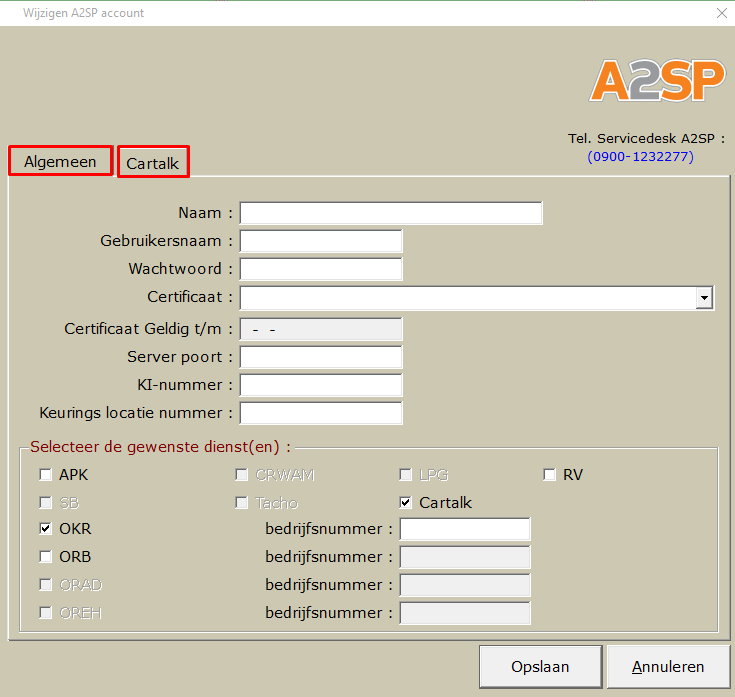Screen dimensions: 735x697
Task: Open the Certificaat dropdown list
Action: pyautogui.click(x=704, y=298)
